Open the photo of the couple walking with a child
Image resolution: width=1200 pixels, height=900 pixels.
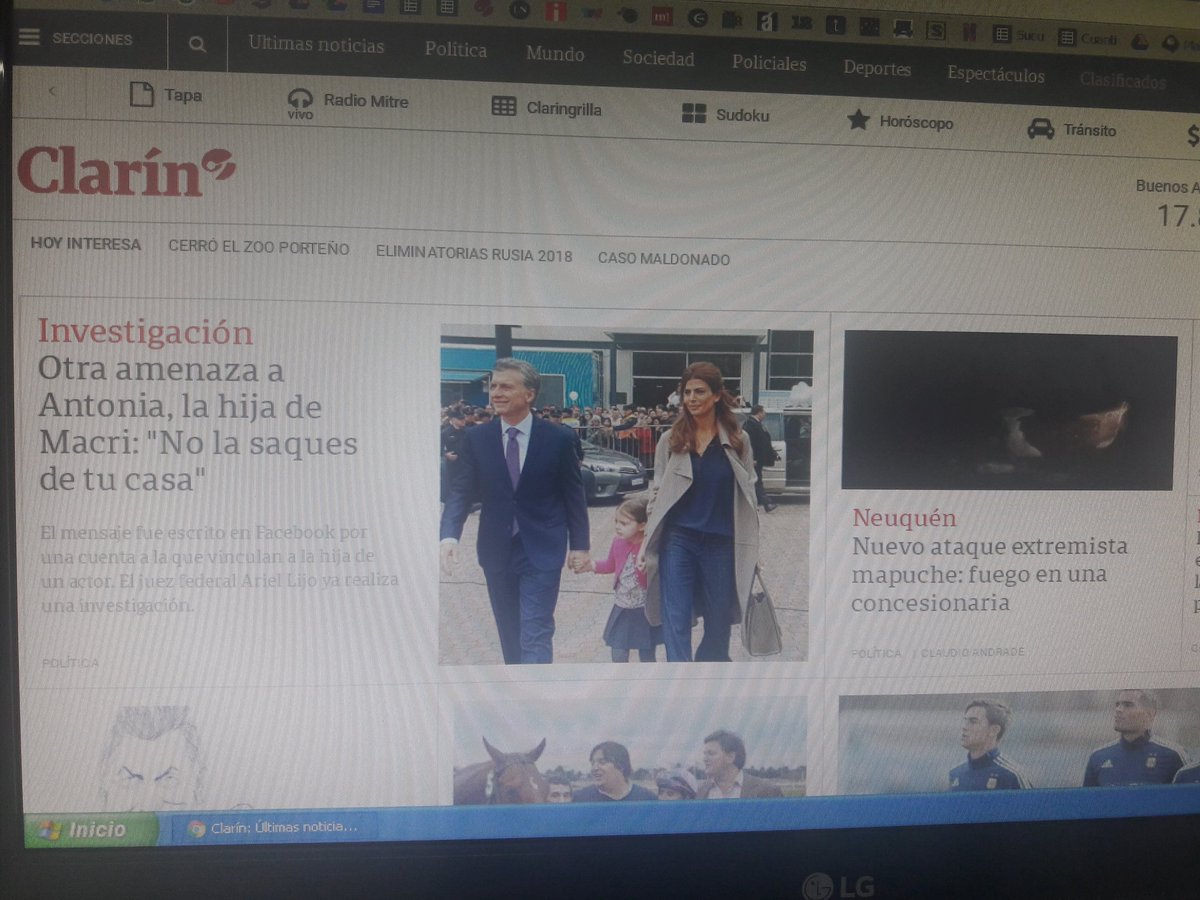pyautogui.click(x=626, y=494)
